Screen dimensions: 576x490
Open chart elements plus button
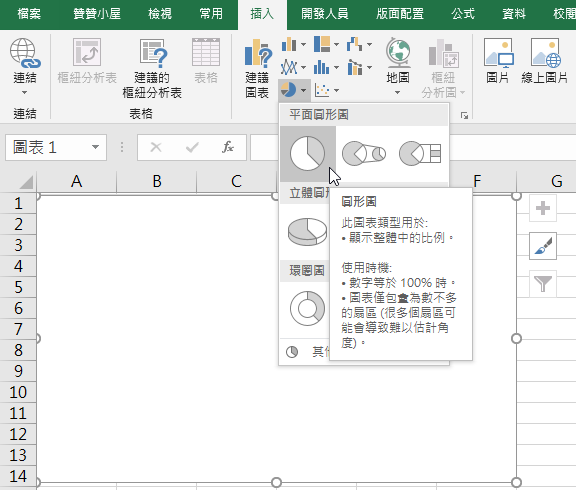543,208
